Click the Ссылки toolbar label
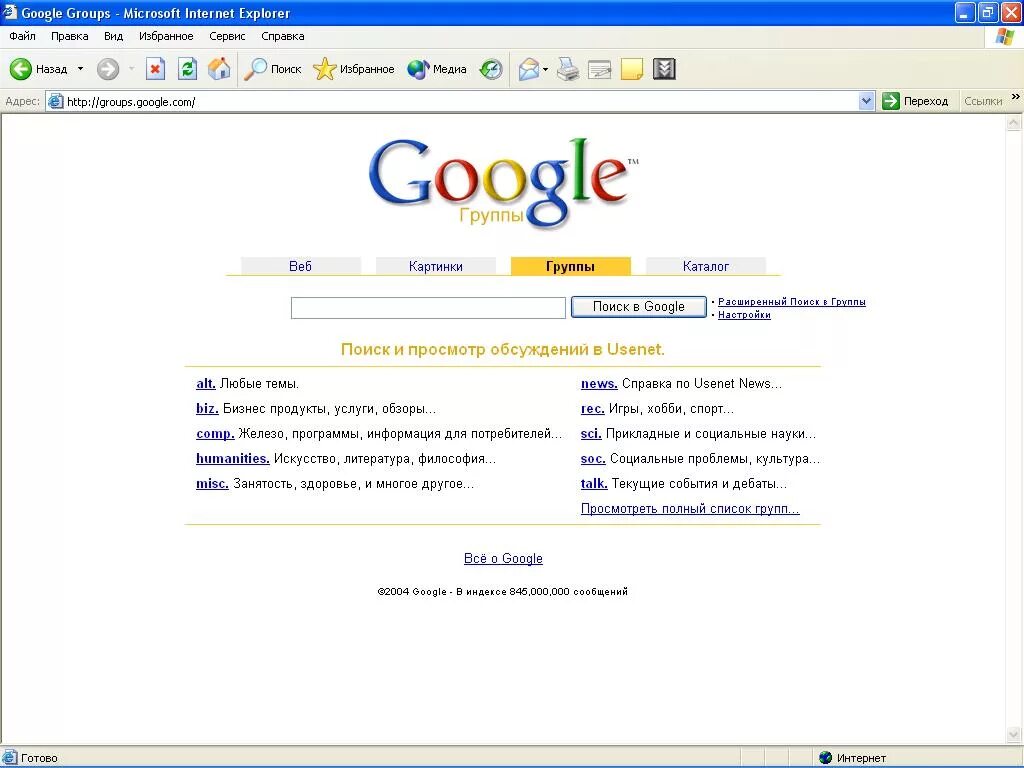Viewport: 1024px width, 768px height. tap(983, 101)
